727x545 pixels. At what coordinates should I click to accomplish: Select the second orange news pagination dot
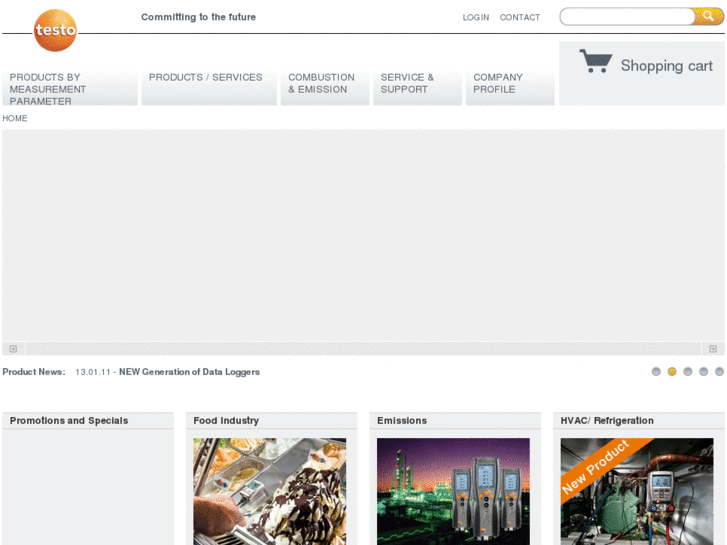coord(672,372)
